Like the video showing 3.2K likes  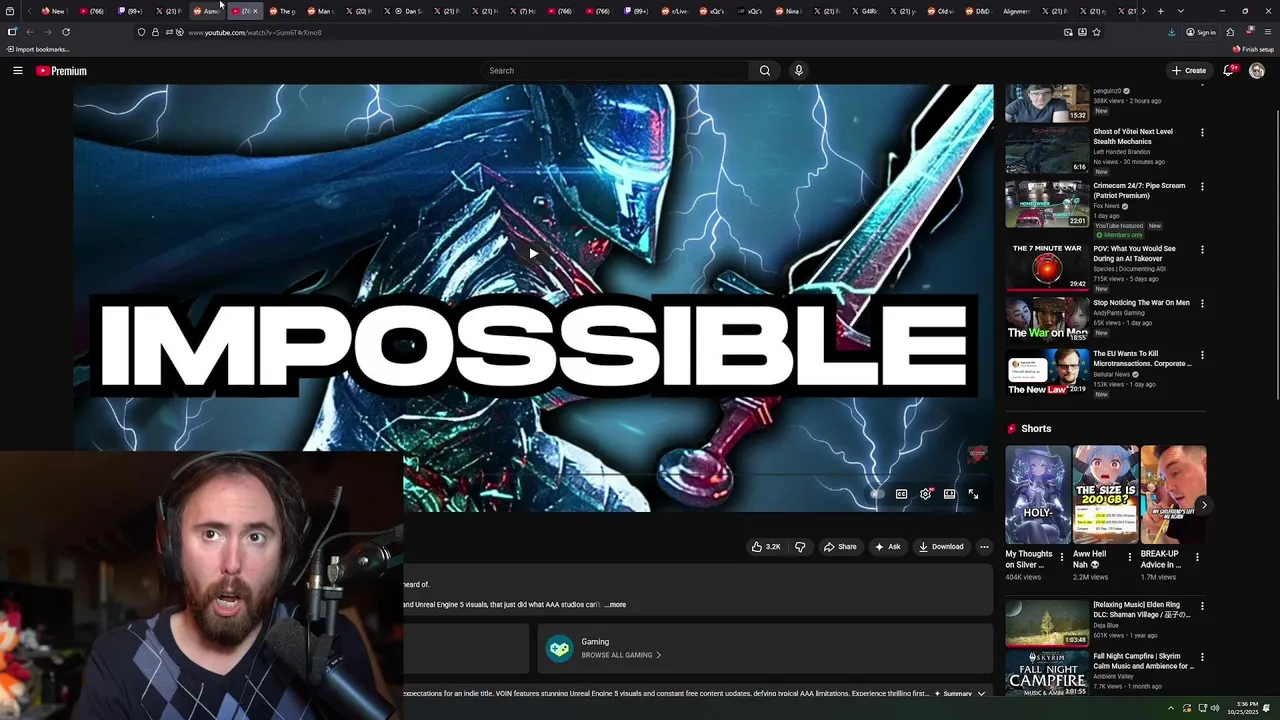point(765,547)
